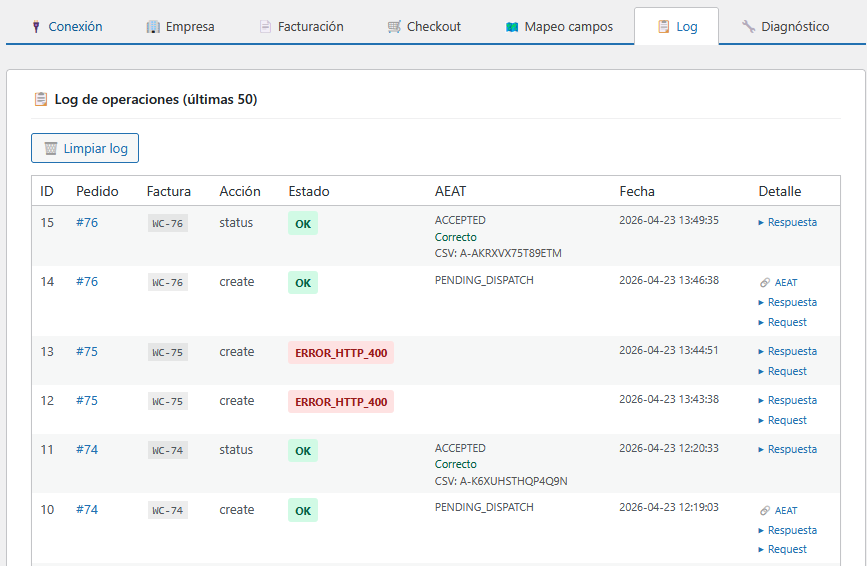Expand Request for log entry 14
The height and width of the screenshot is (566, 867).
coord(787,322)
